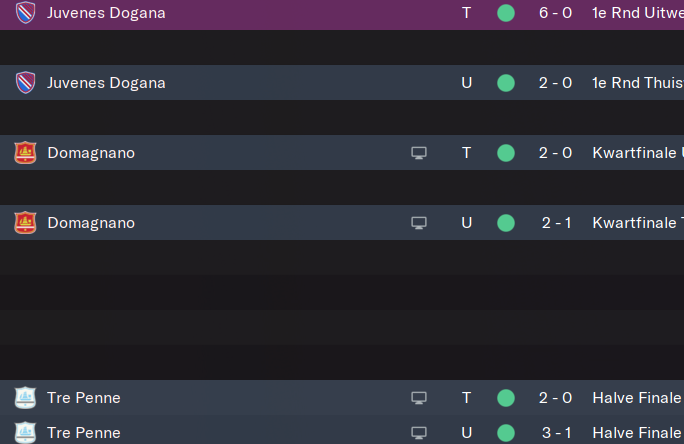Click TV monitor icon in Domagnano 2 - 1 row

pos(419,223)
